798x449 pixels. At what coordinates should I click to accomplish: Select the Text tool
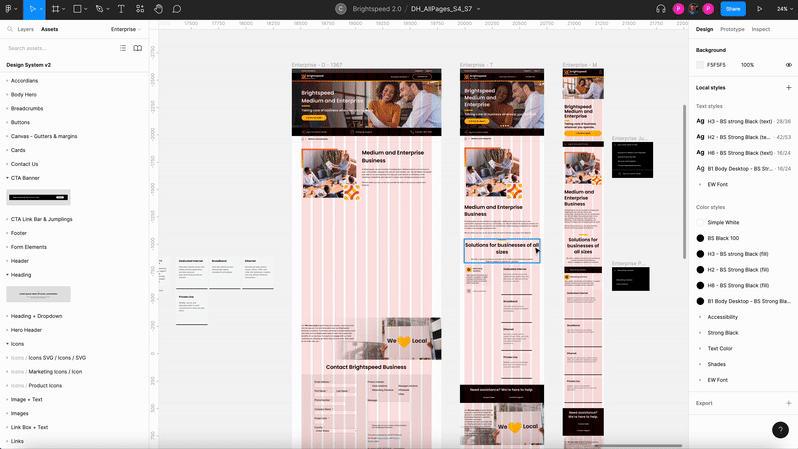tap(121, 9)
